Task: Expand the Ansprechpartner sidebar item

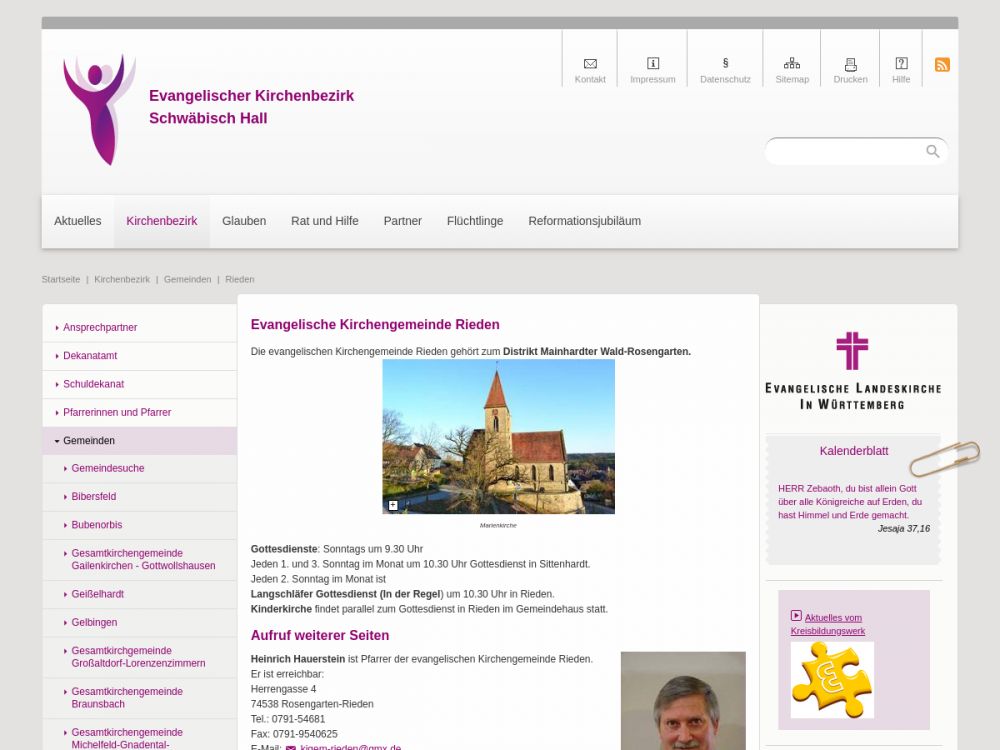Action: click(100, 328)
